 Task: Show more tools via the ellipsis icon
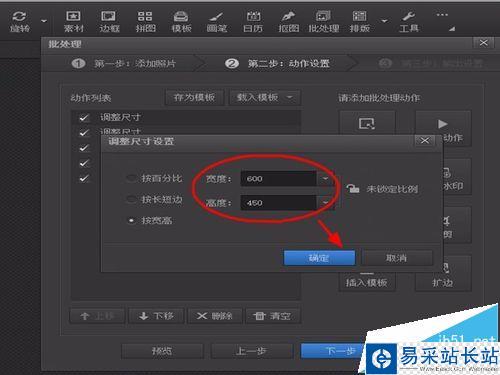pyautogui.click(x=442, y=15)
